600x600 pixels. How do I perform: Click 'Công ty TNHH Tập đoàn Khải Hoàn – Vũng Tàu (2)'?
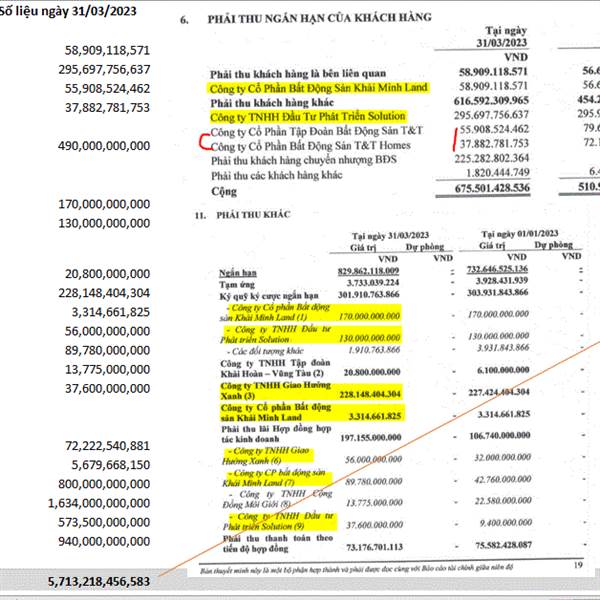[275, 368]
